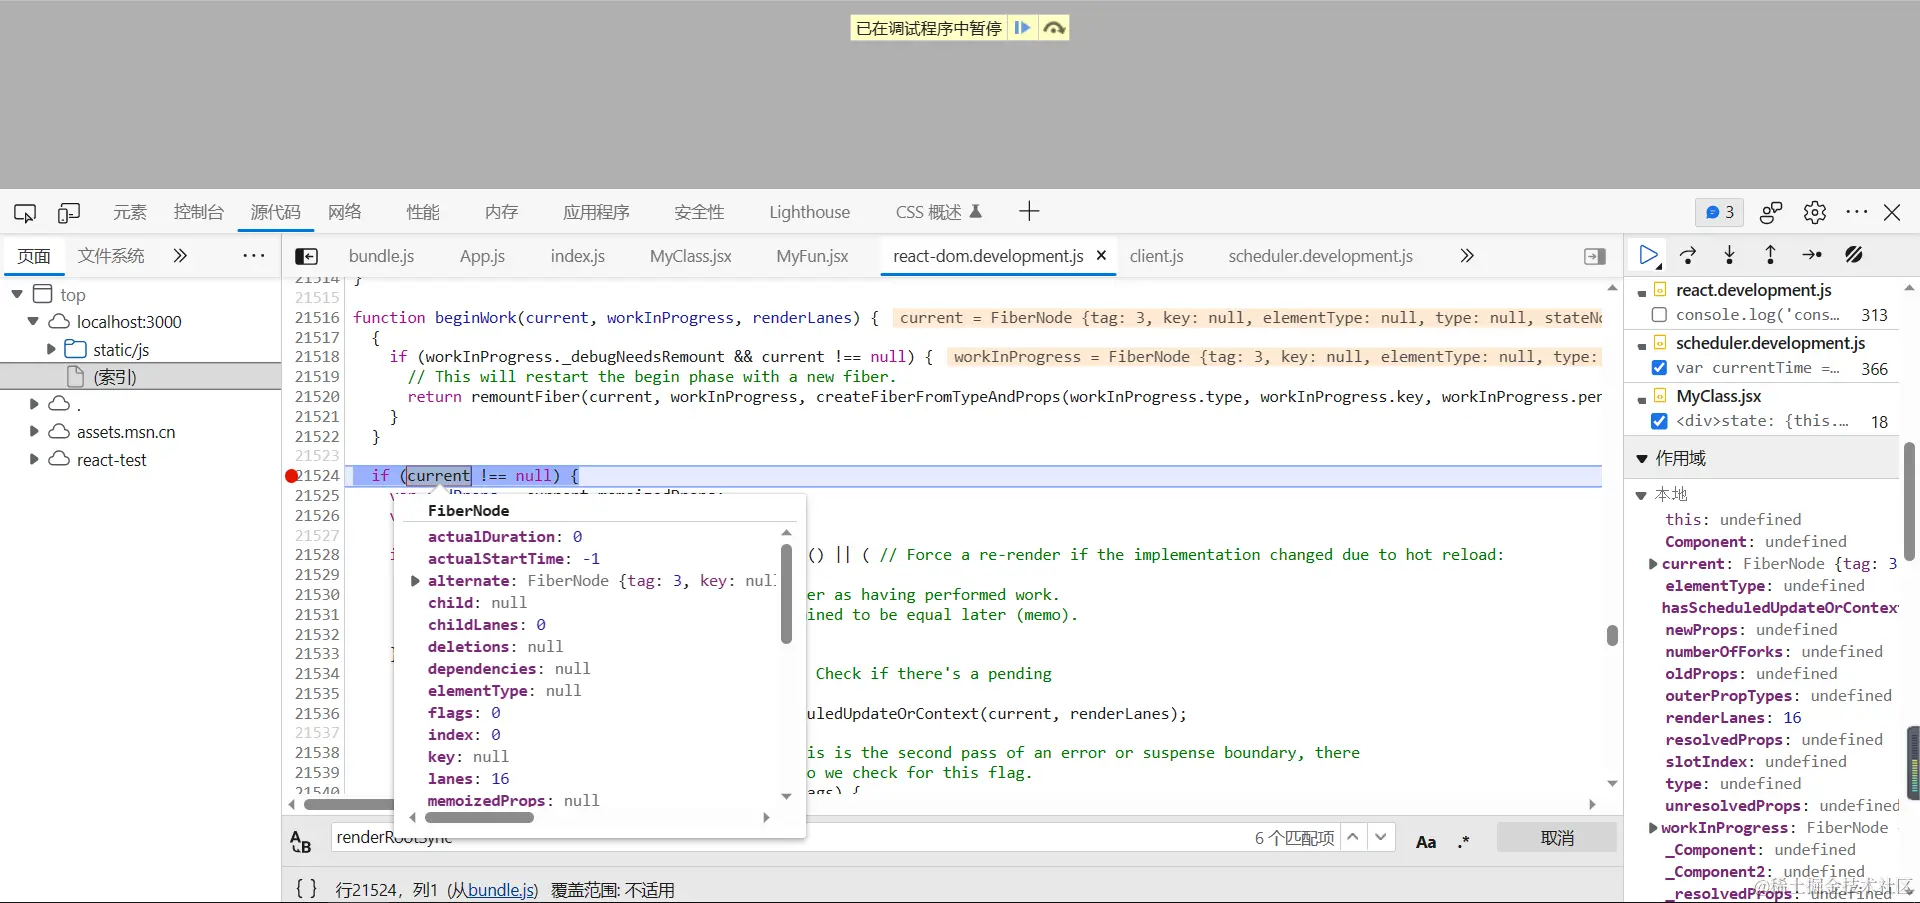This screenshot has width=1920, height=903.
Task: Step into next function call
Action: 1729,255
